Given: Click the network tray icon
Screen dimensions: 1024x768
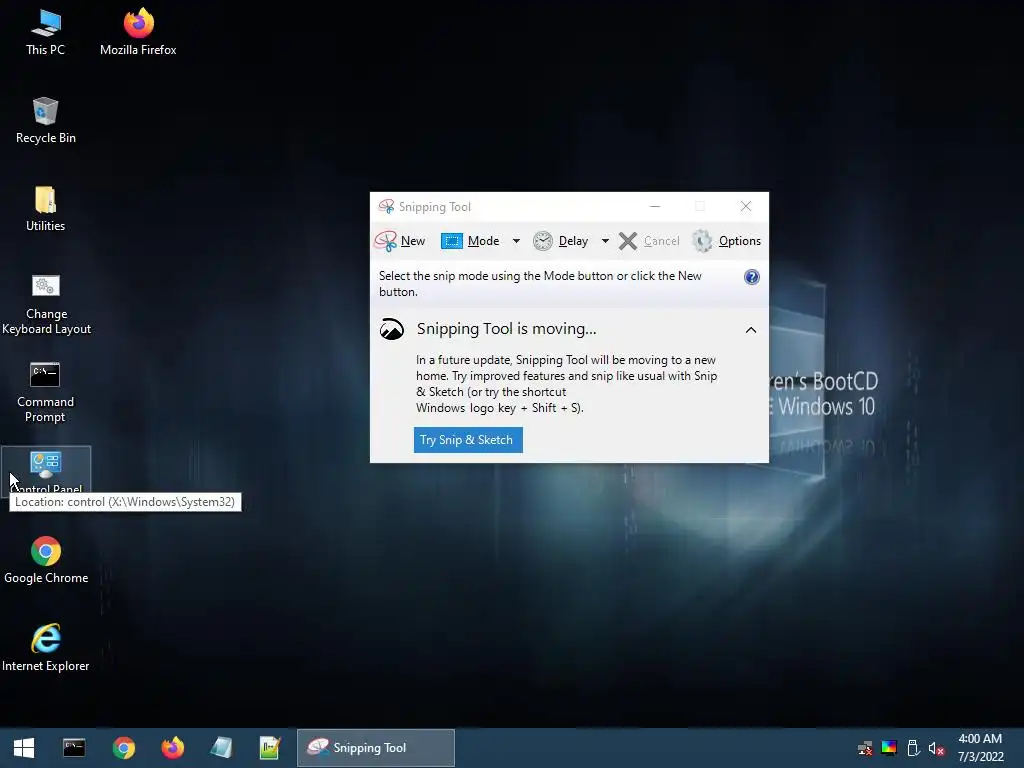Looking at the screenshot, I should [865, 748].
